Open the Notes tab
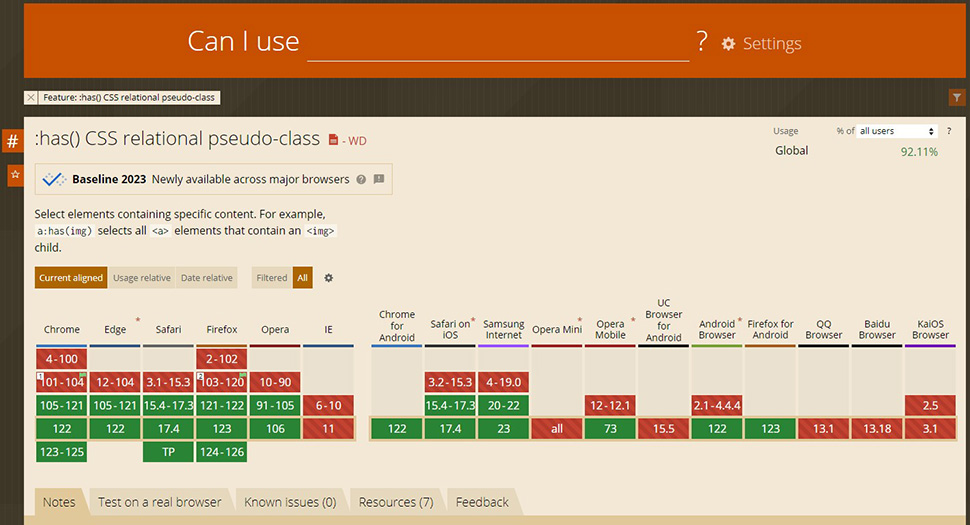 (x=59, y=502)
